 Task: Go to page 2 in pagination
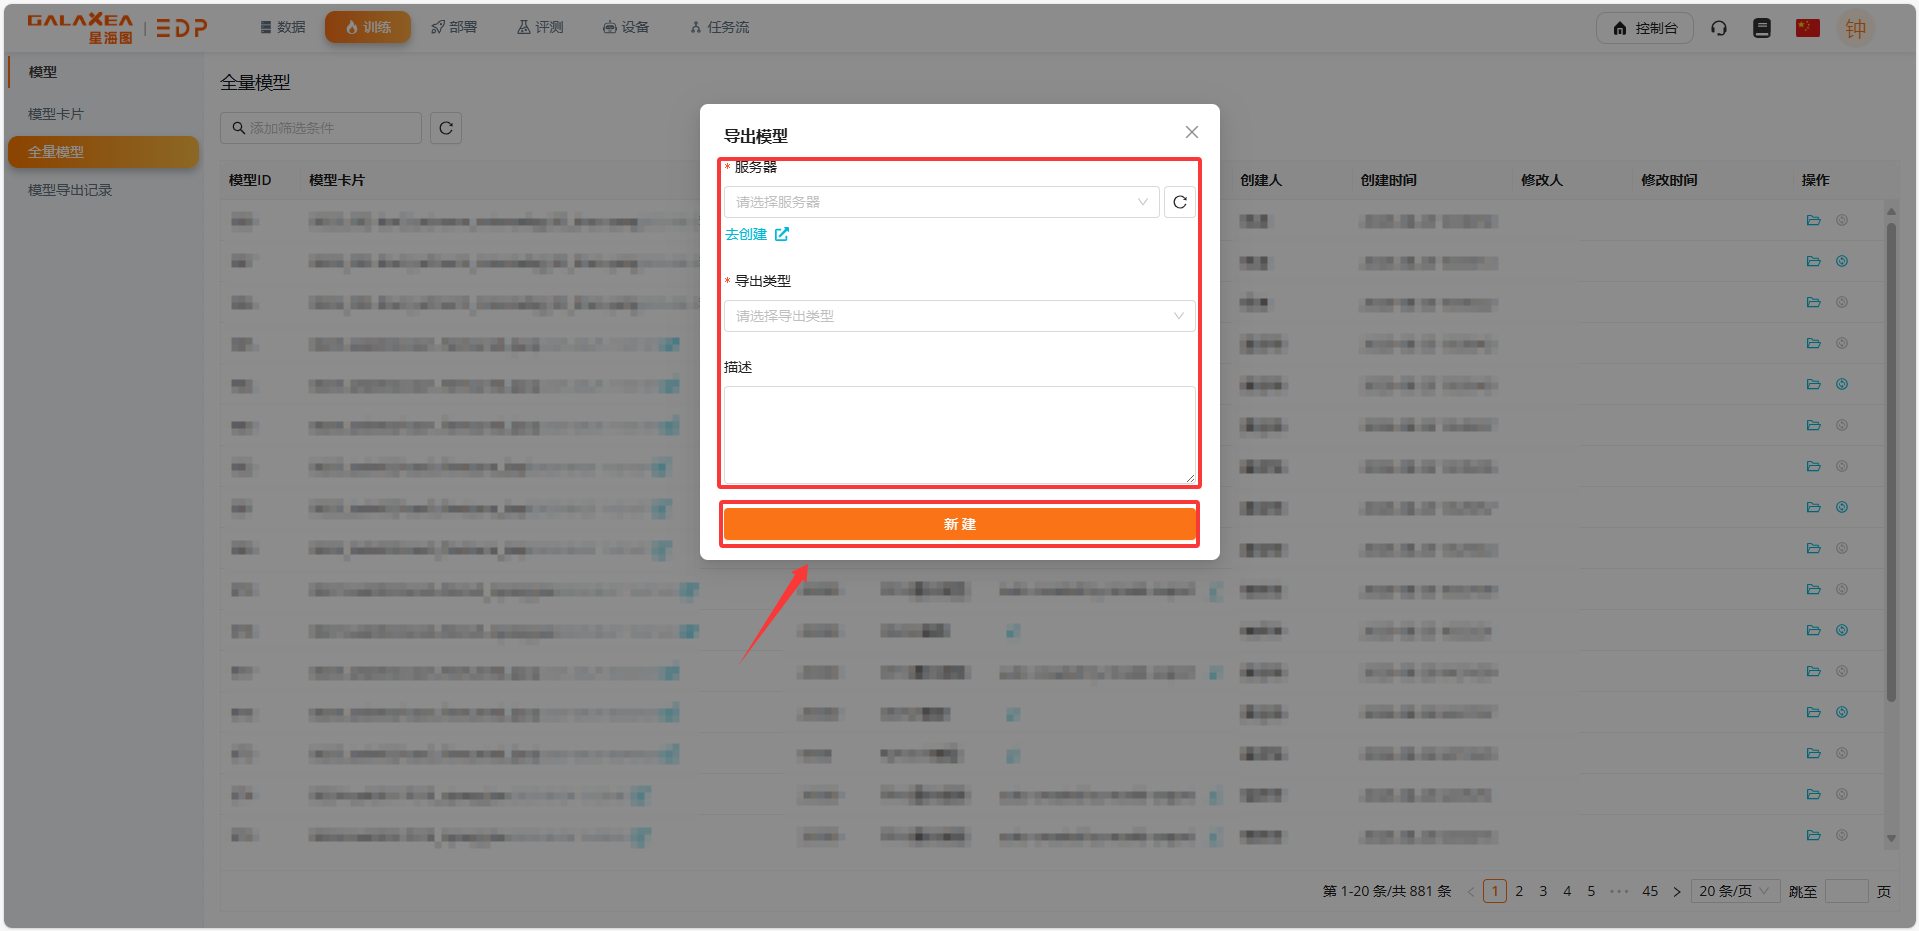[1519, 891]
